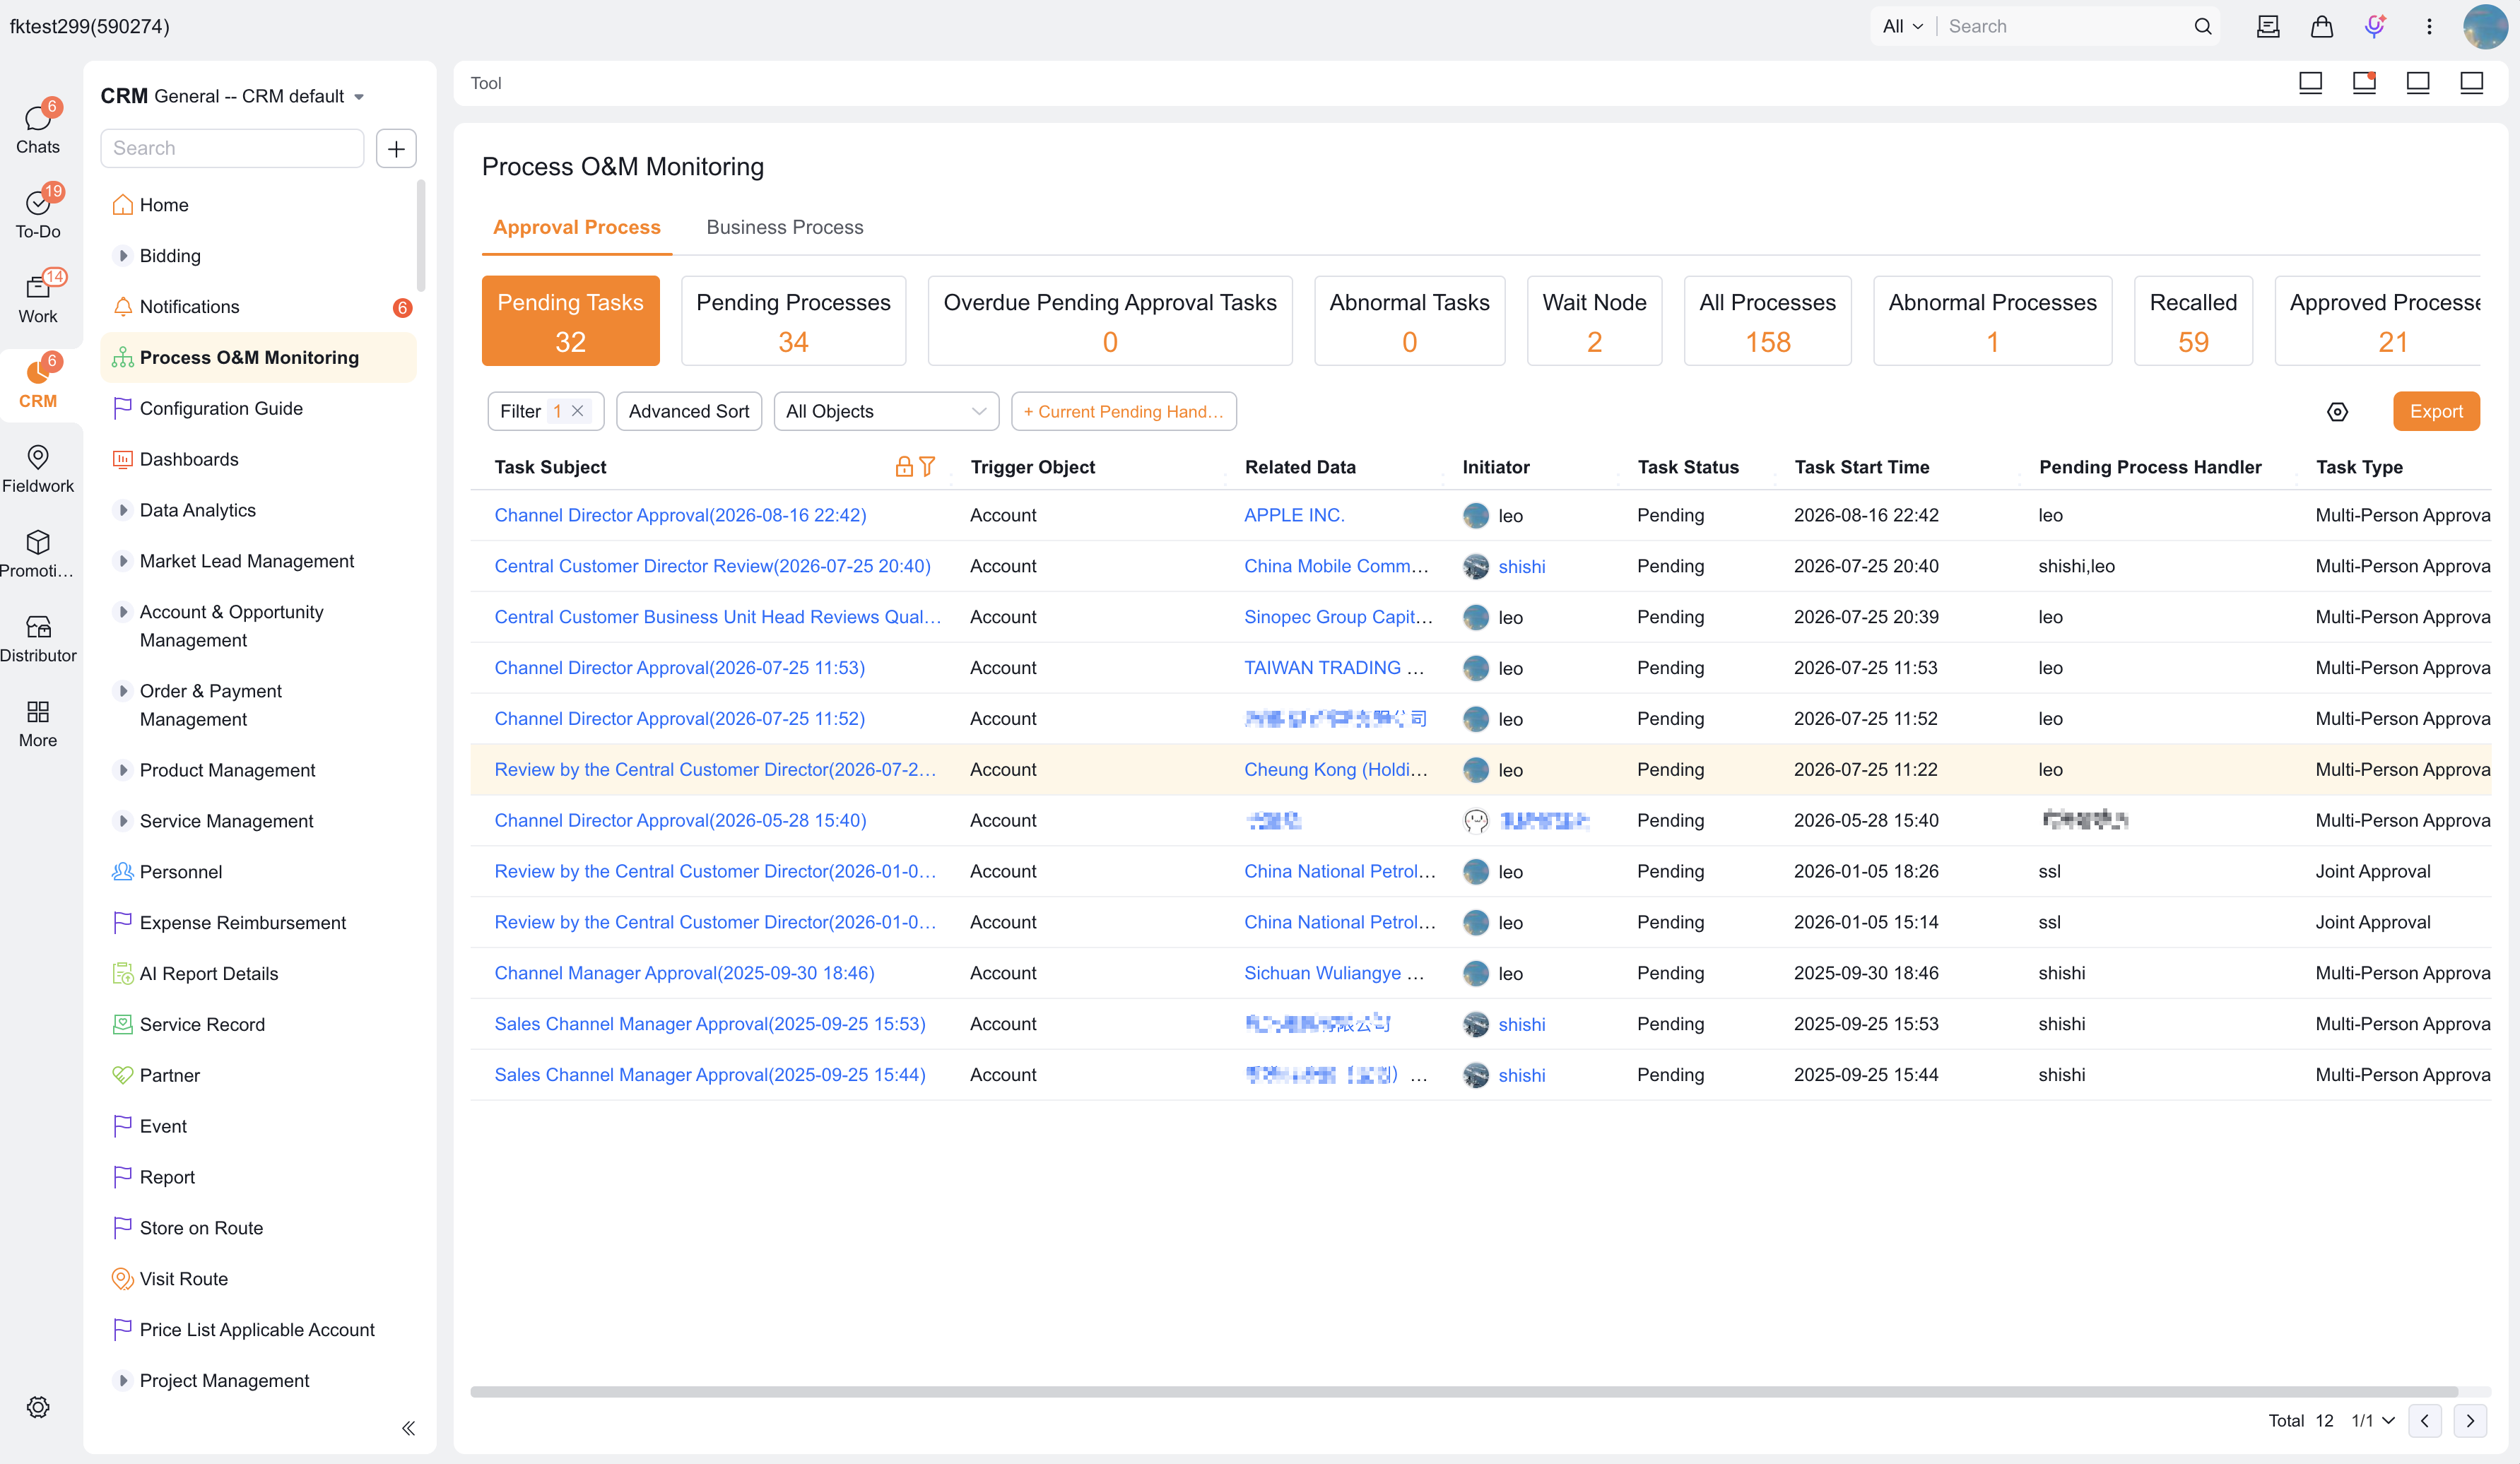This screenshot has width=2520, height=1464.
Task: Open the All scope dropdown in search
Action: (1902, 26)
